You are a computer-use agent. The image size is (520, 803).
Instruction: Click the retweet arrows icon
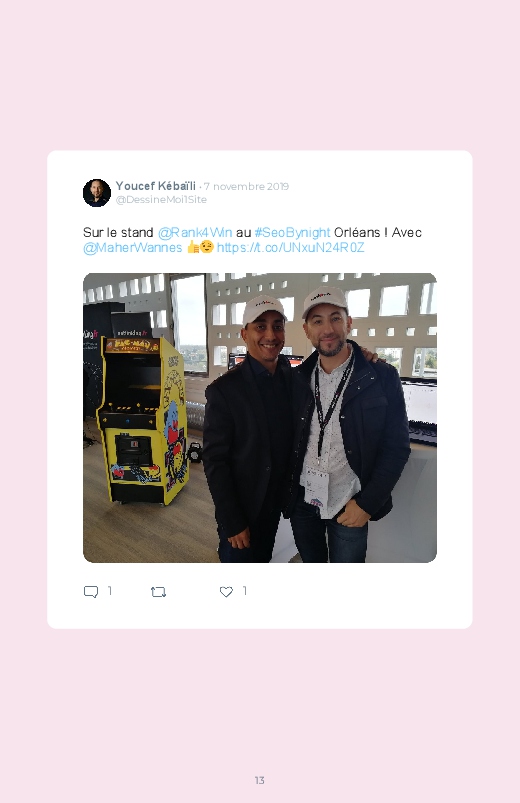158,592
